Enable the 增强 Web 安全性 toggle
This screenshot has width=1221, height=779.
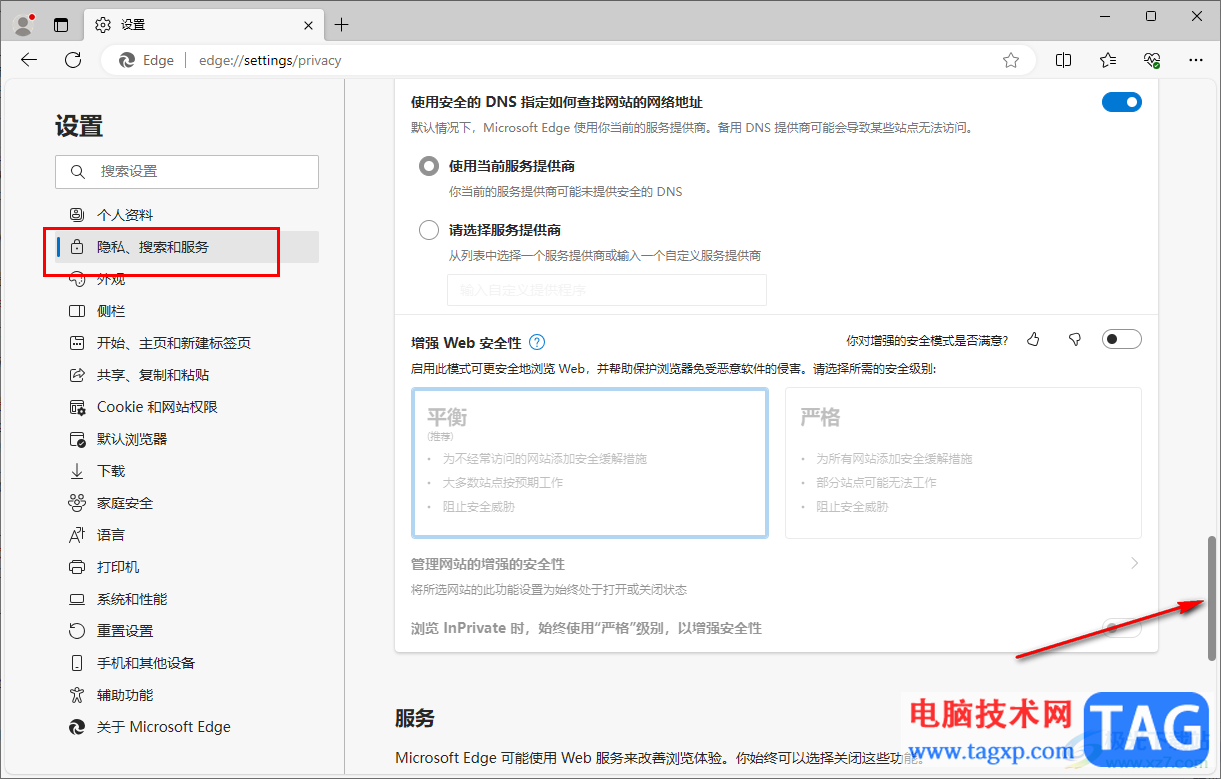(x=1121, y=340)
